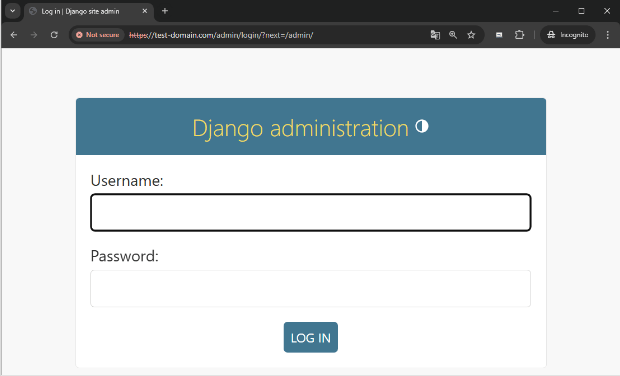Viewport: 620px width, 376px height.
Task: Close the Django site admin tab
Action: click(x=145, y=11)
